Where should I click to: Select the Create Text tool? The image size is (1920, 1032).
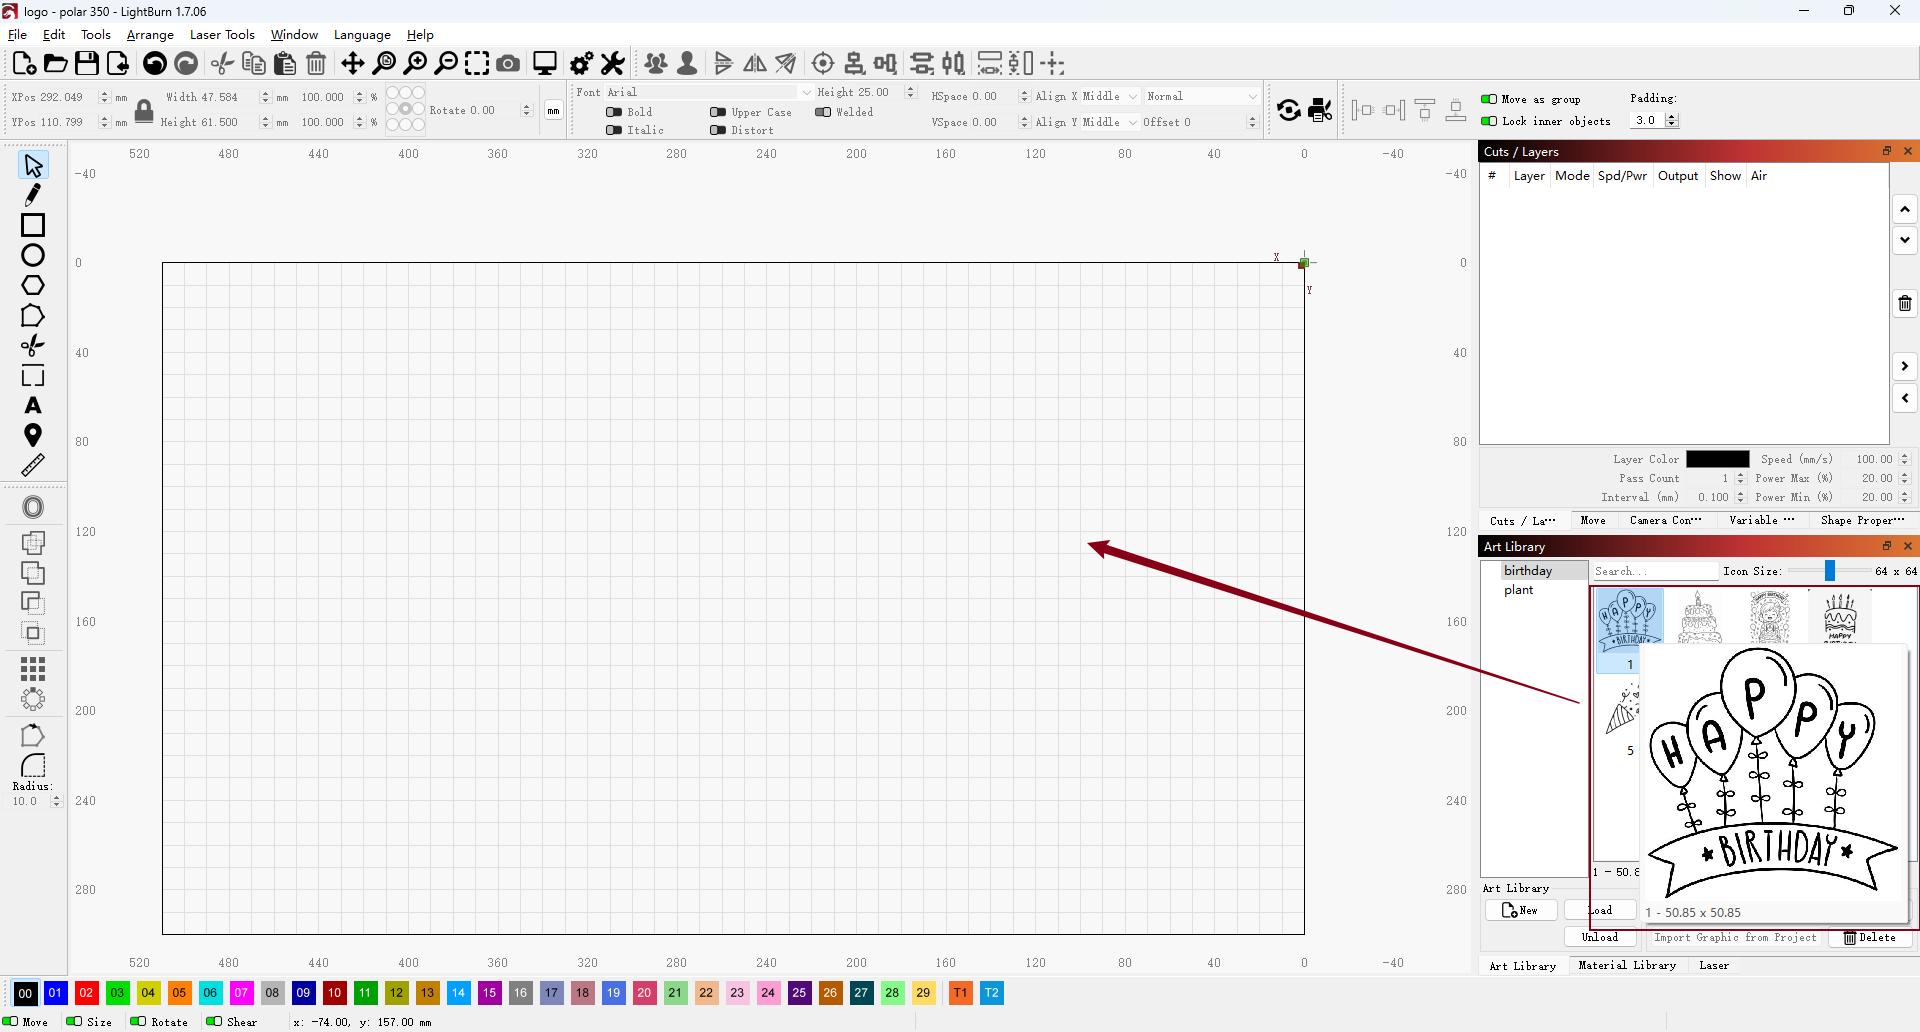click(33, 406)
